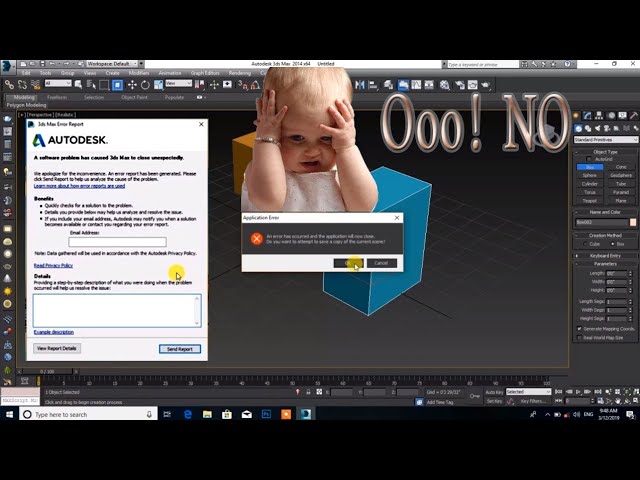This screenshot has width=640, height=480.
Task: Click the Mirror tool icon
Action: point(360,84)
